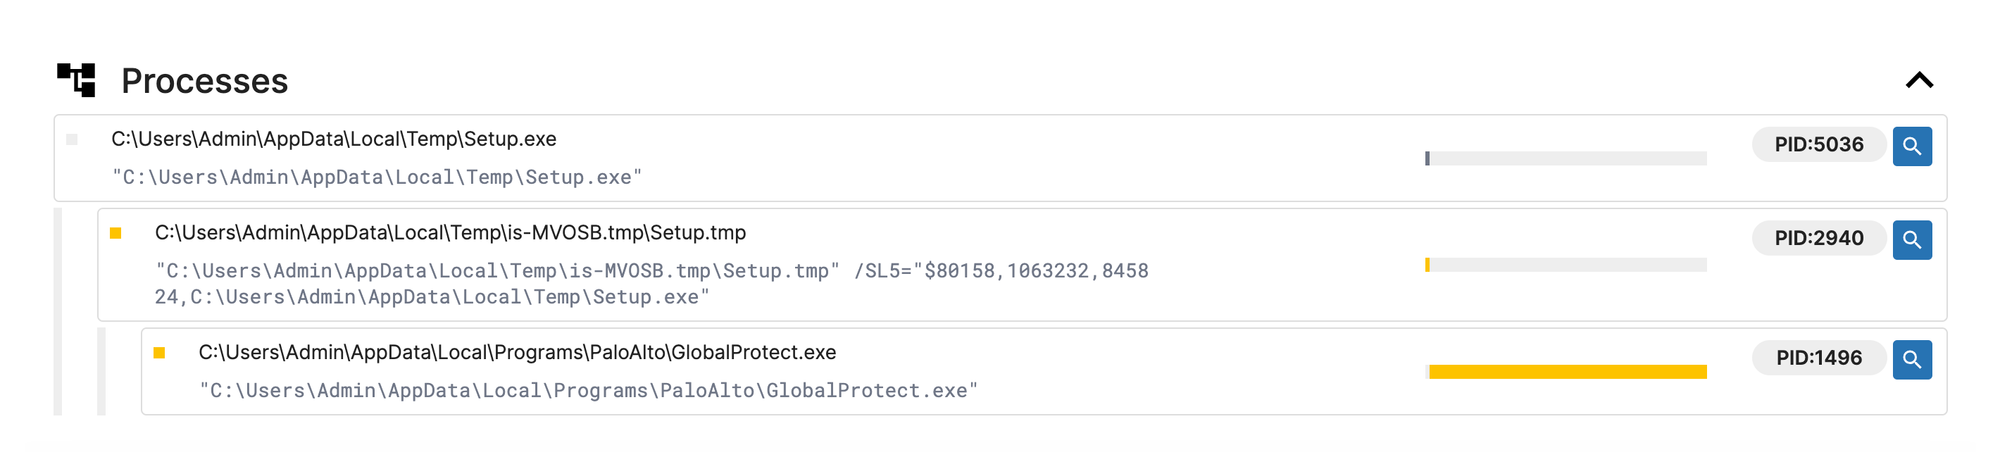Click the quoted command line of GlobalProtect.exe
The width and height of the screenshot is (2000, 476).
pos(589,391)
